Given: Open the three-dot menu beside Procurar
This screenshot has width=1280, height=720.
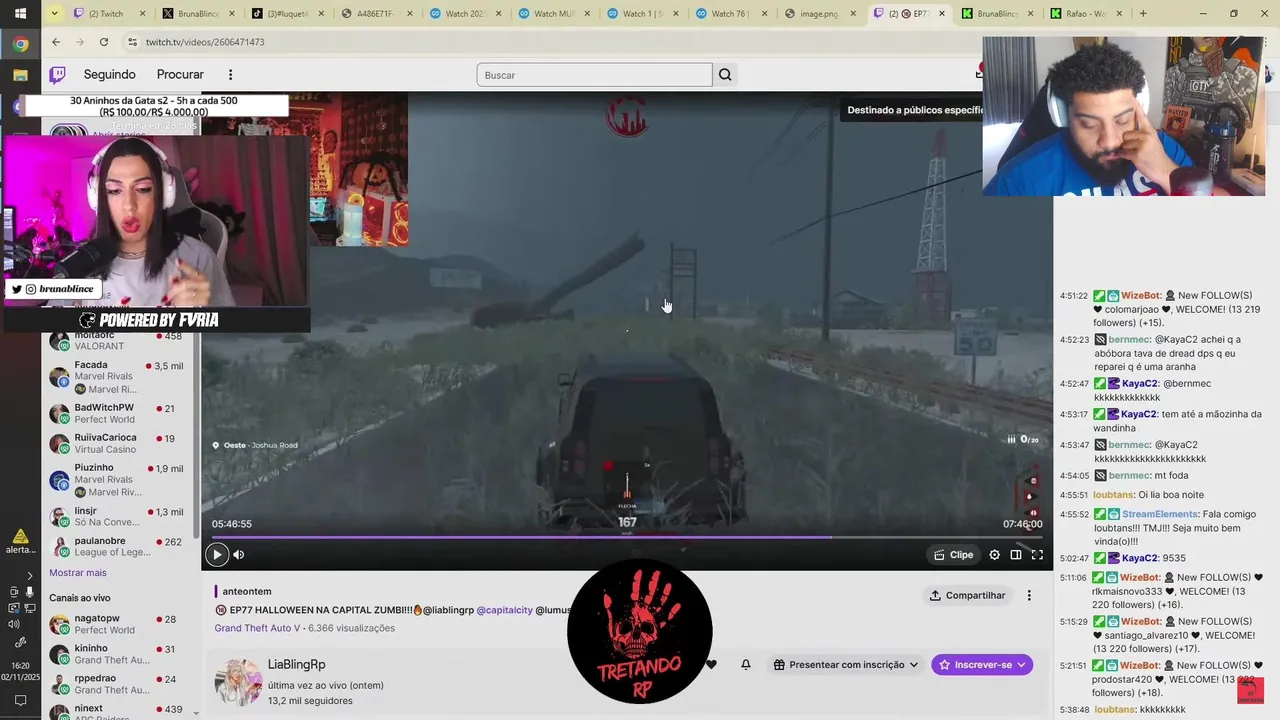Looking at the screenshot, I should [230, 75].
